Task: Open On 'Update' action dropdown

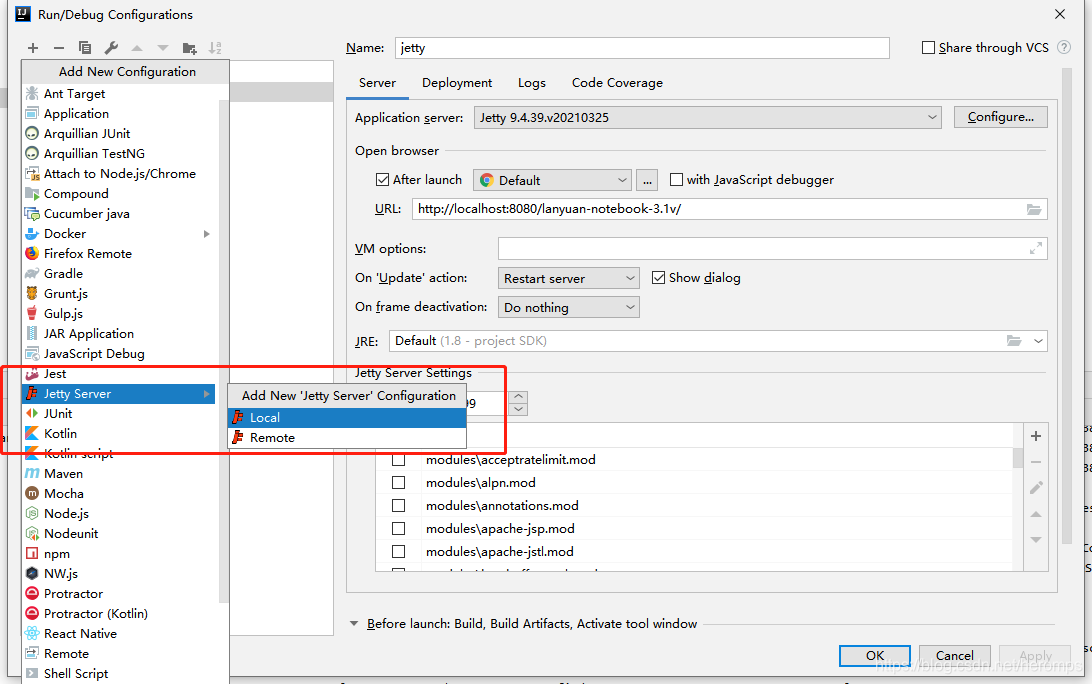Action: [x=568, y=279]
